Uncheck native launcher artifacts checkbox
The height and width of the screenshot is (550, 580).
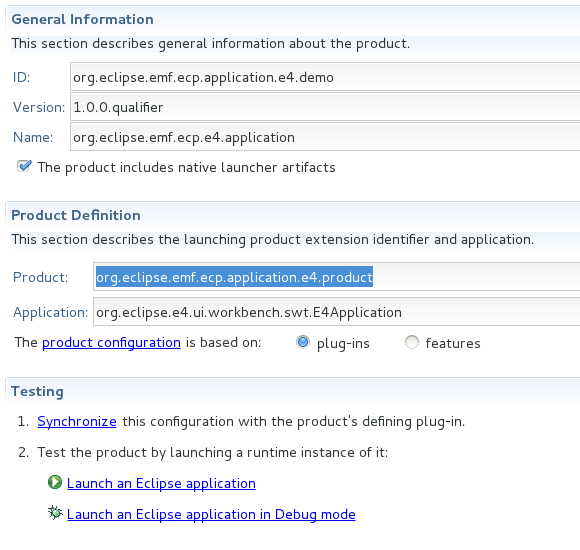(x=24, y=166)
